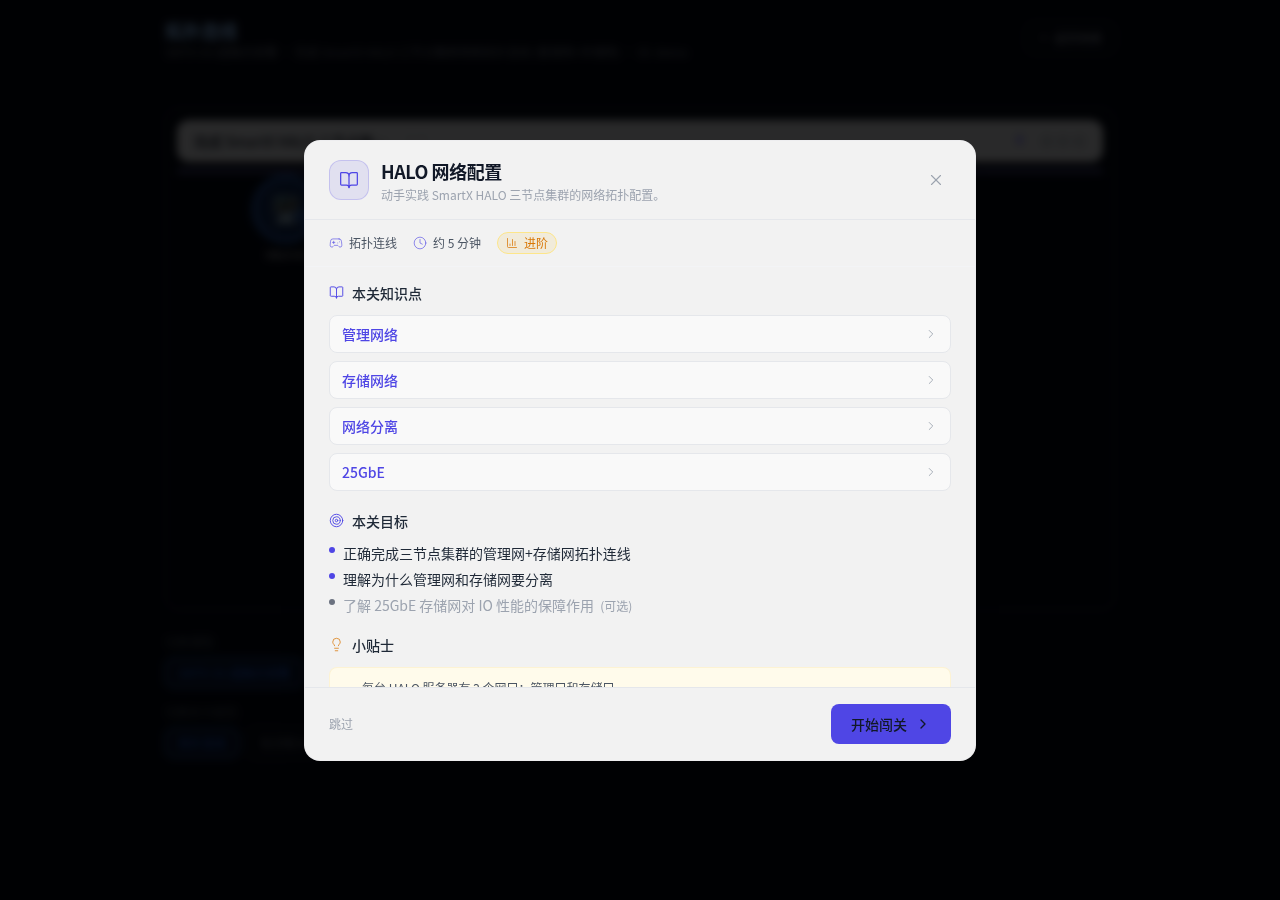Click the lightbulb icon next to 小贴士
The height and width of the screenshot is (900, 1280).
coord(337,645)
